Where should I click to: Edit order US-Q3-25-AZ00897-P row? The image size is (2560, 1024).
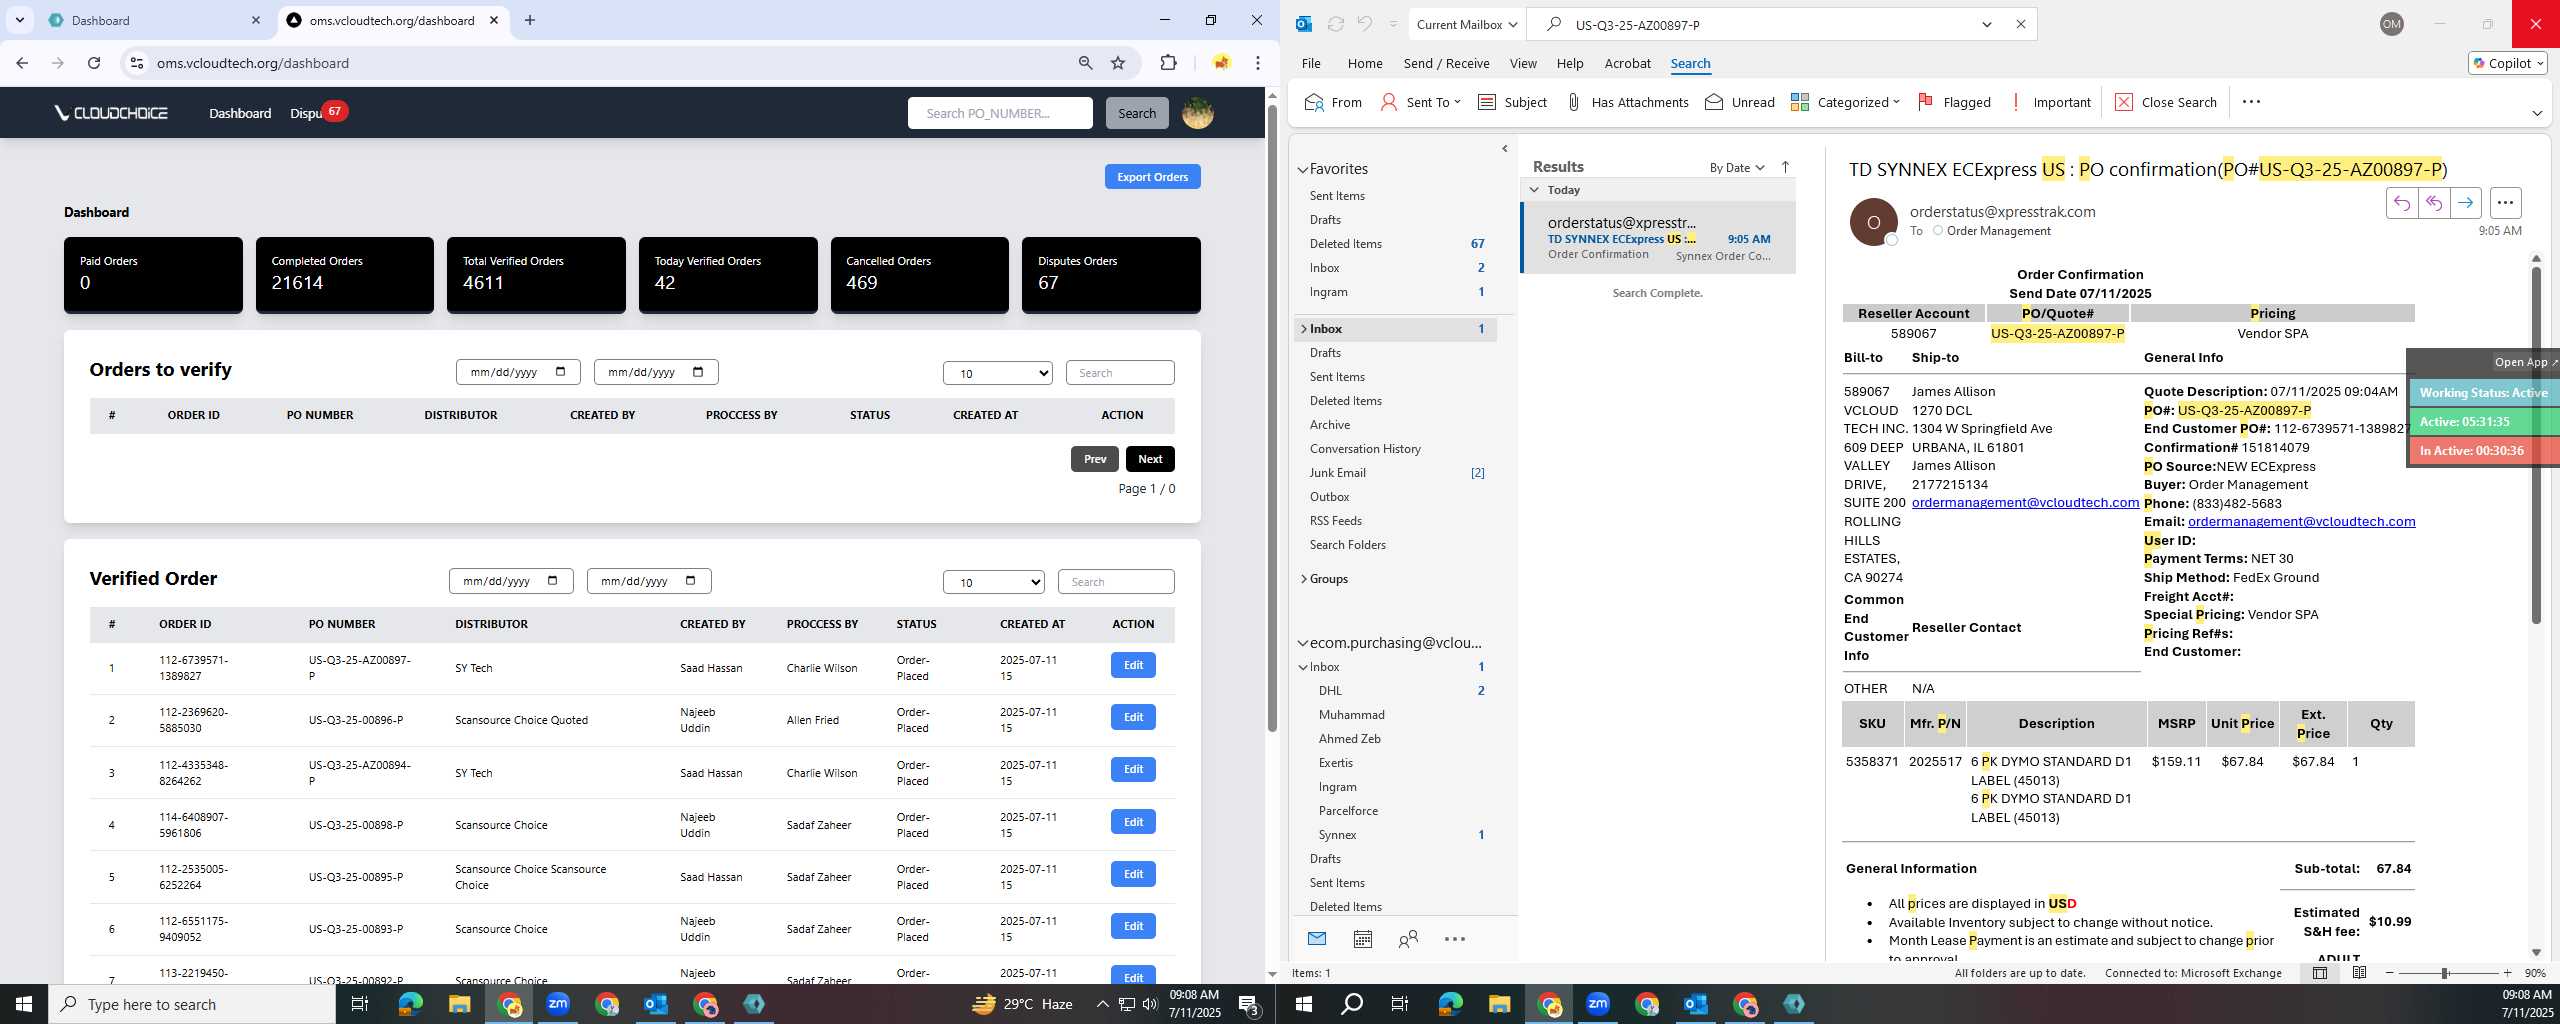coord(1132,665)
